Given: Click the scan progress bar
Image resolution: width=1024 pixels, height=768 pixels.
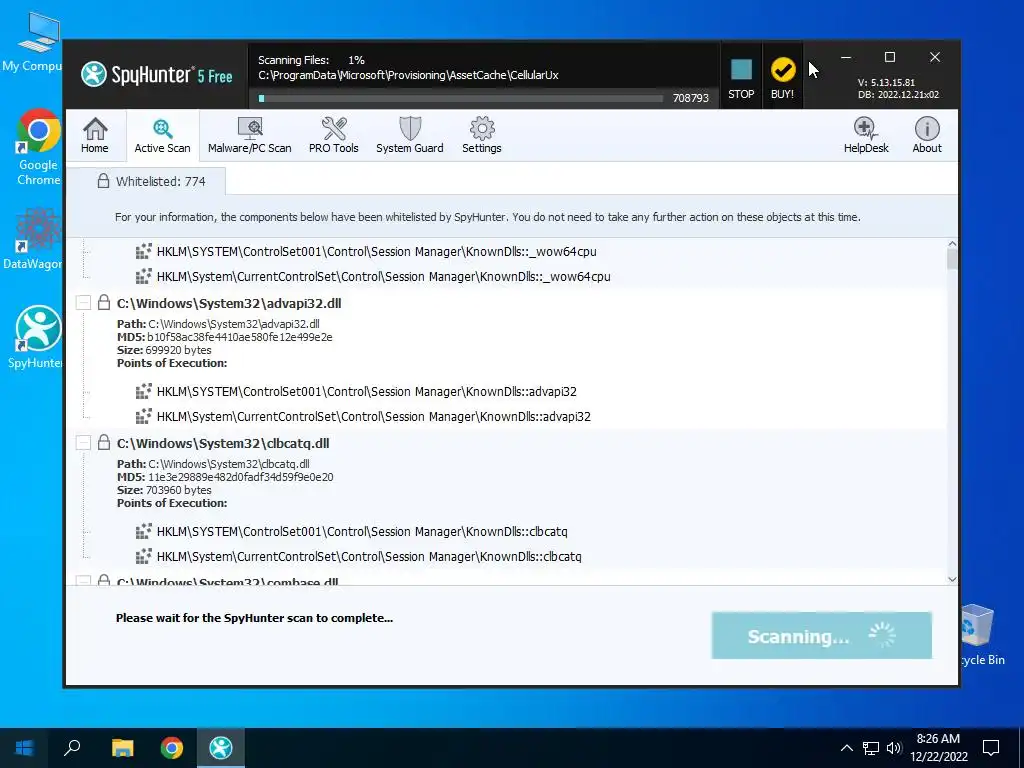Looking at the screenshot, I should (x=460, y=98).
